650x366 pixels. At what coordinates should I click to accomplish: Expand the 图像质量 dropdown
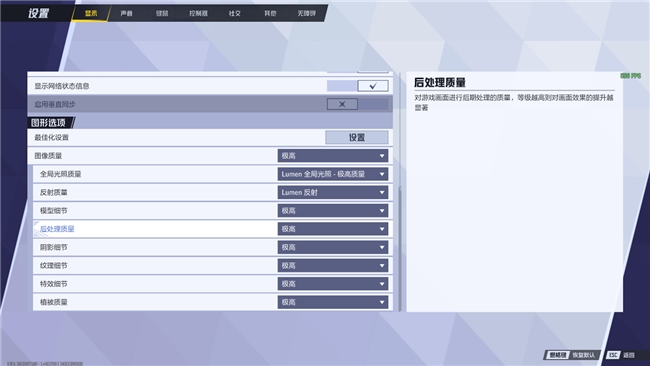[x=333, y=156]
